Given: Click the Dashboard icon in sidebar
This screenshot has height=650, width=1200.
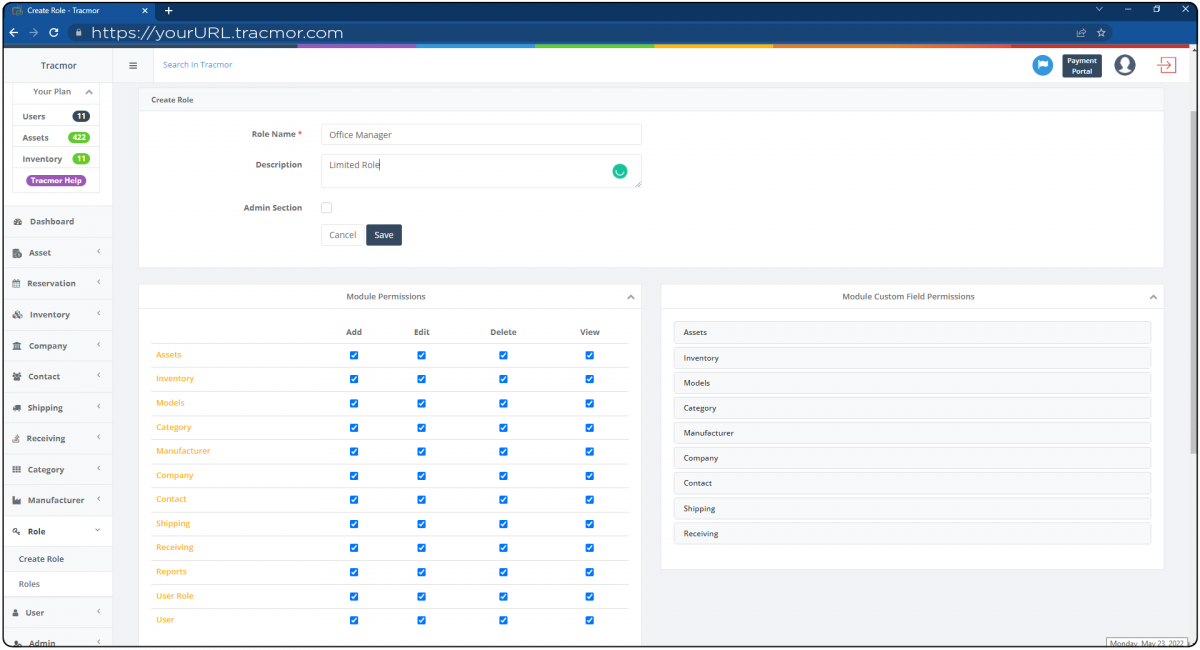Looking at the screenshot, I should coord(18,221).
